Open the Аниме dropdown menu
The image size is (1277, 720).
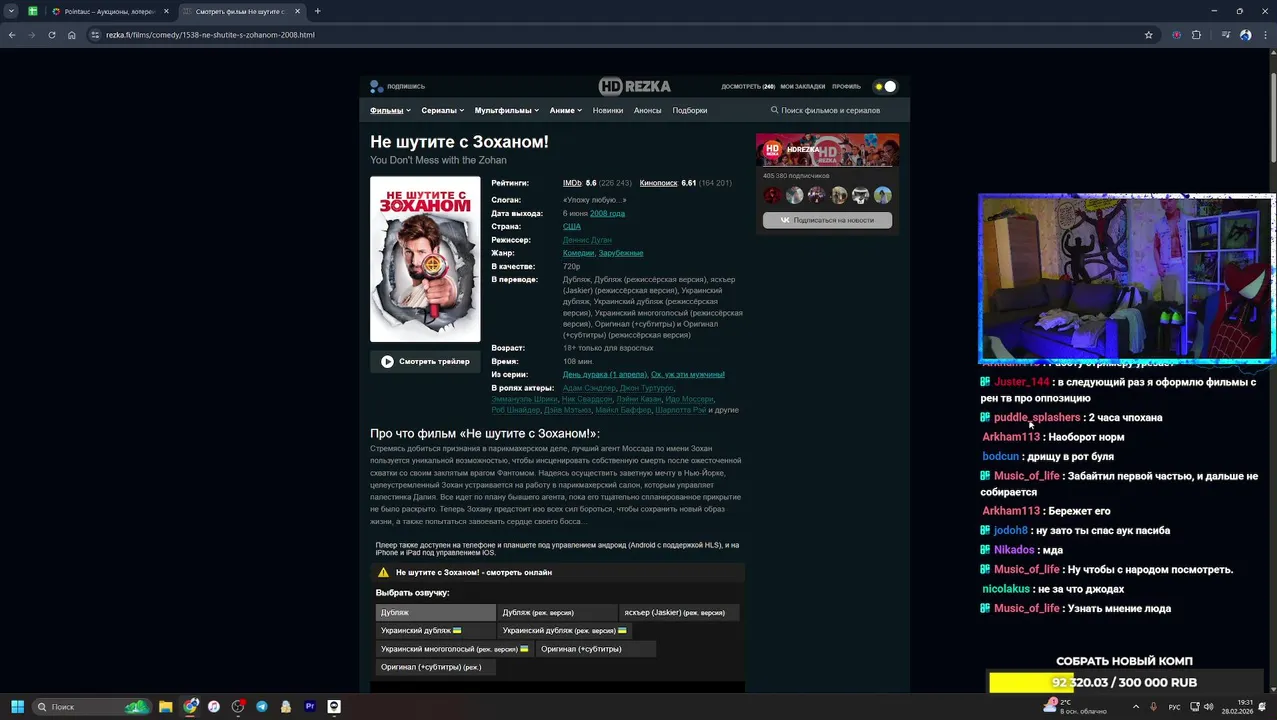point(566,110)
